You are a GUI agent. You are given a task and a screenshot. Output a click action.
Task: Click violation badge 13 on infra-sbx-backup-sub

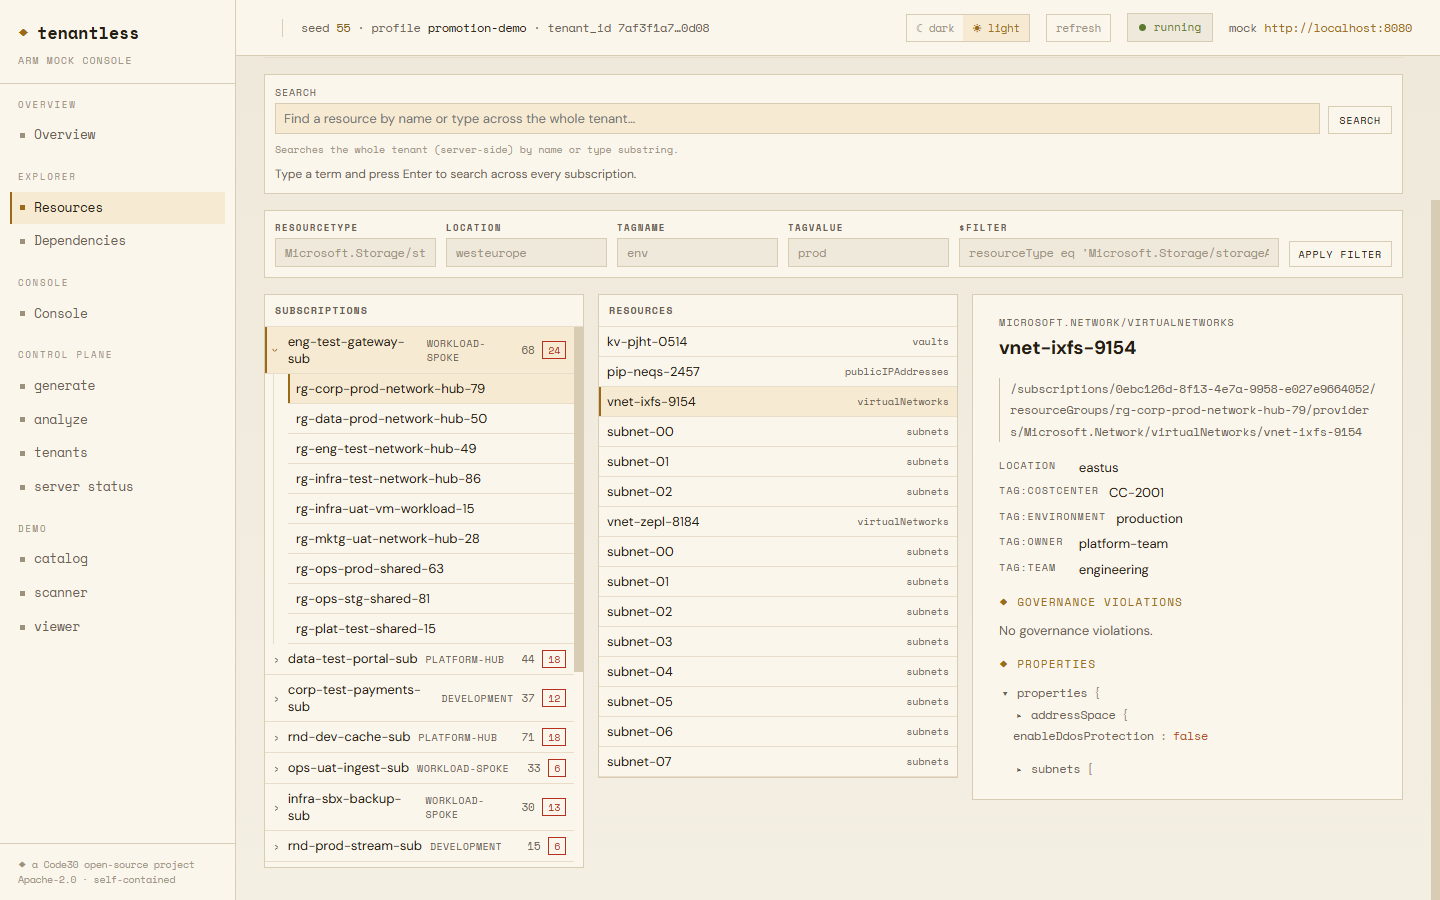pyautogui.click(x=554, y=807)
